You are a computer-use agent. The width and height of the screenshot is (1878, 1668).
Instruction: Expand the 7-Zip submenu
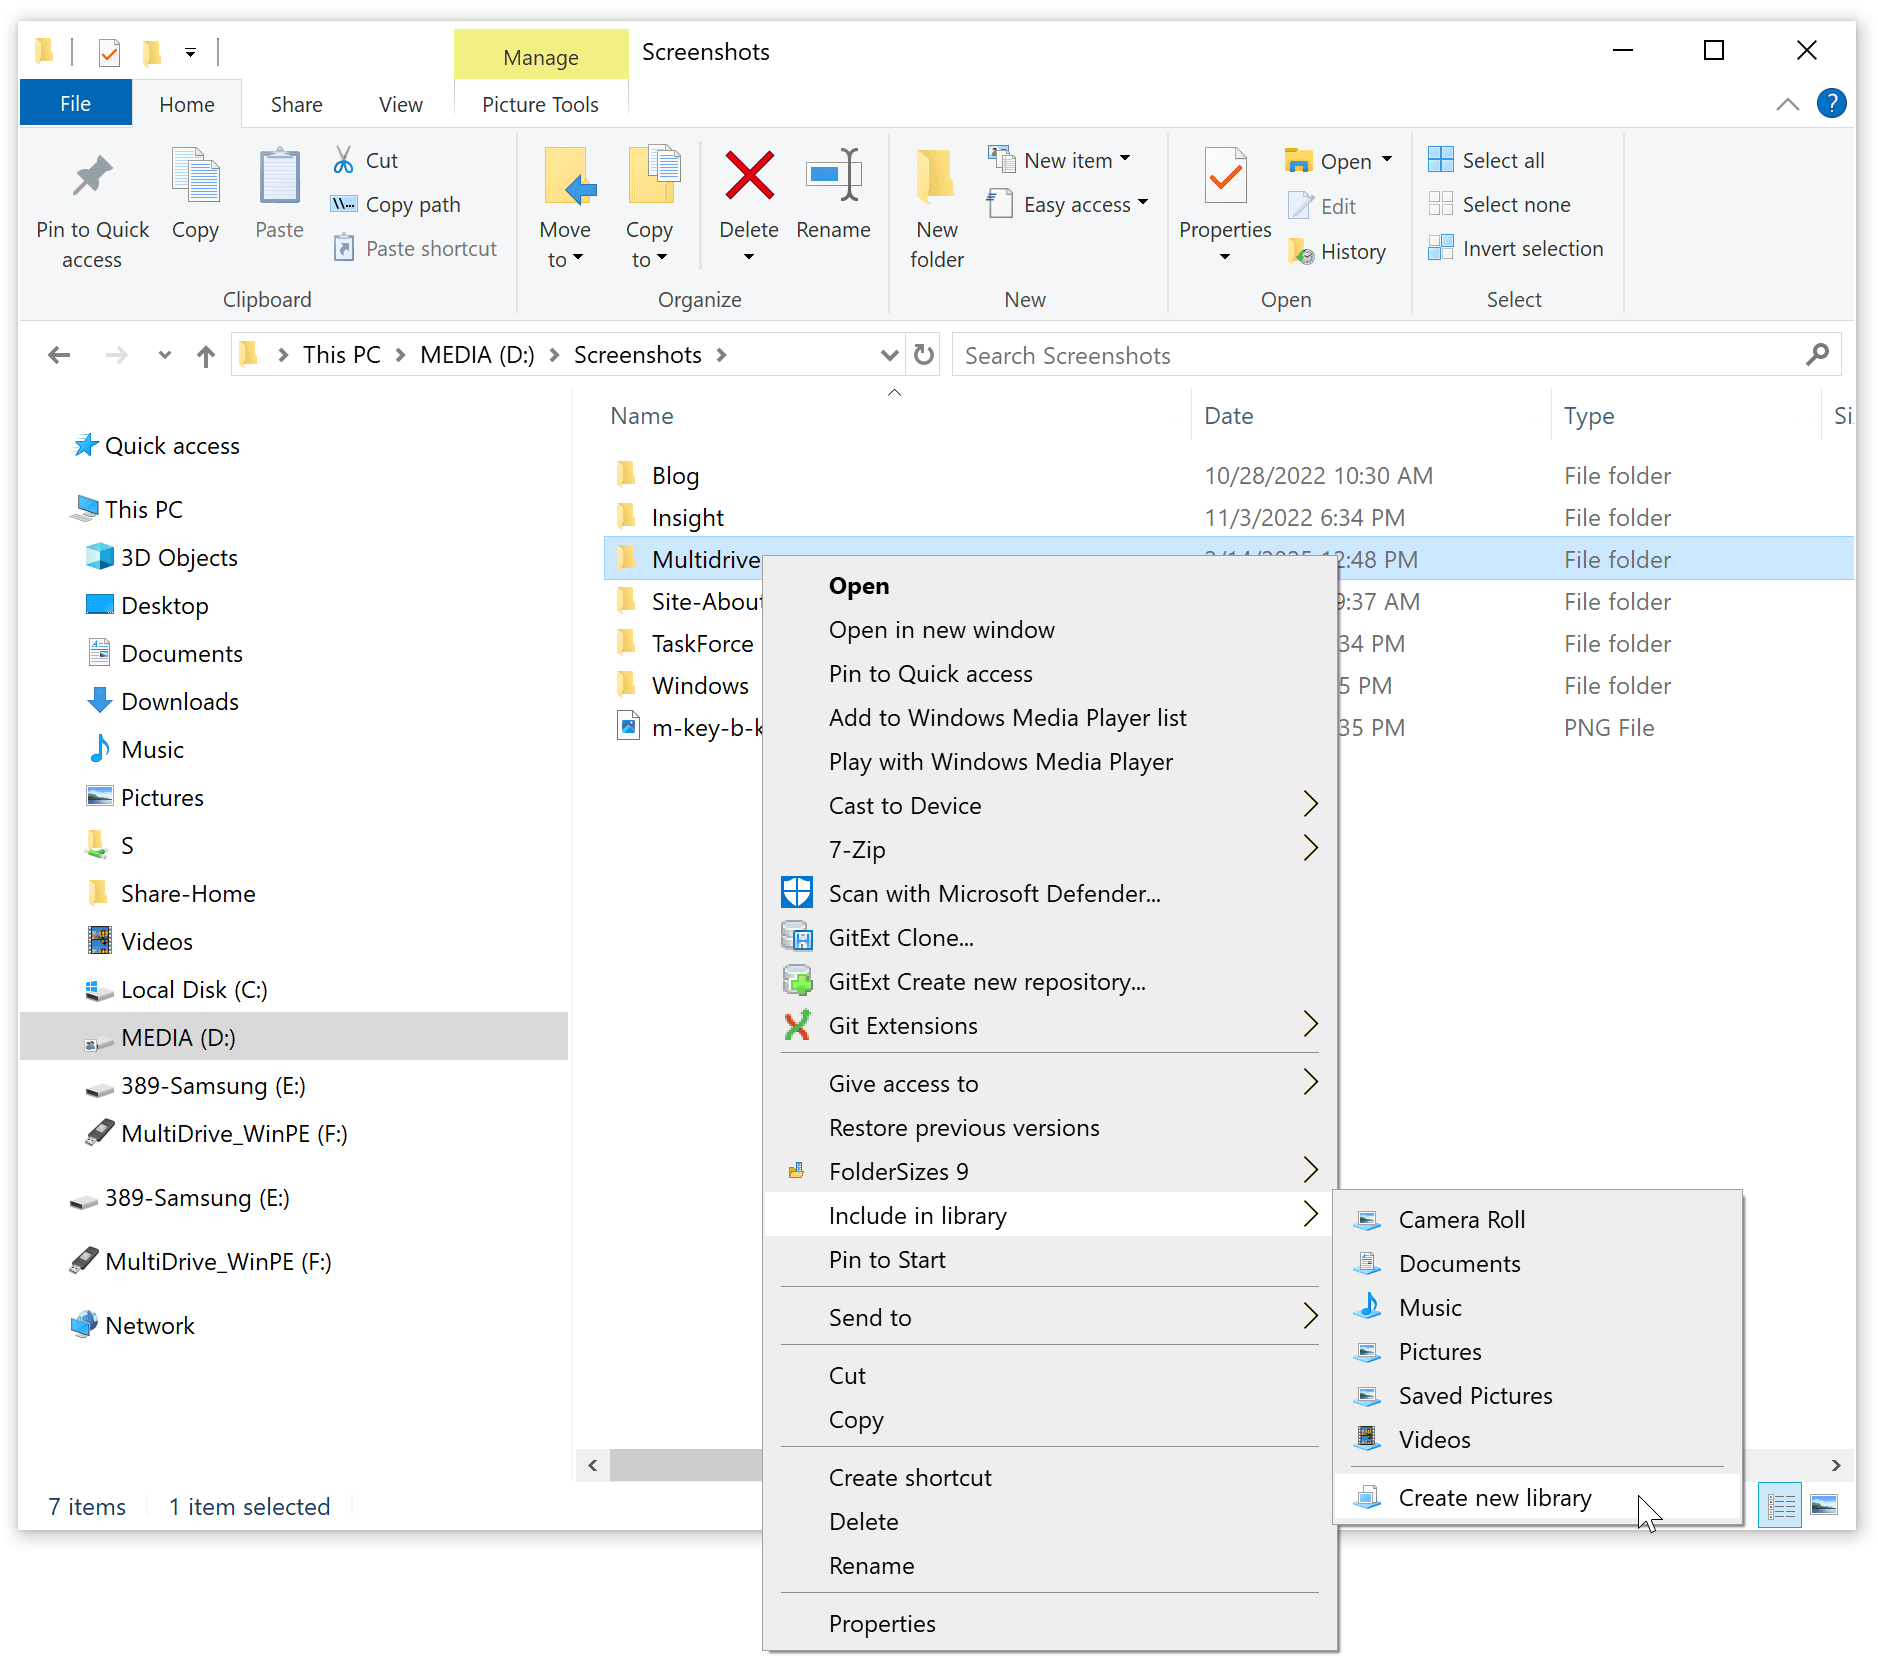[x=1310, y=848]
